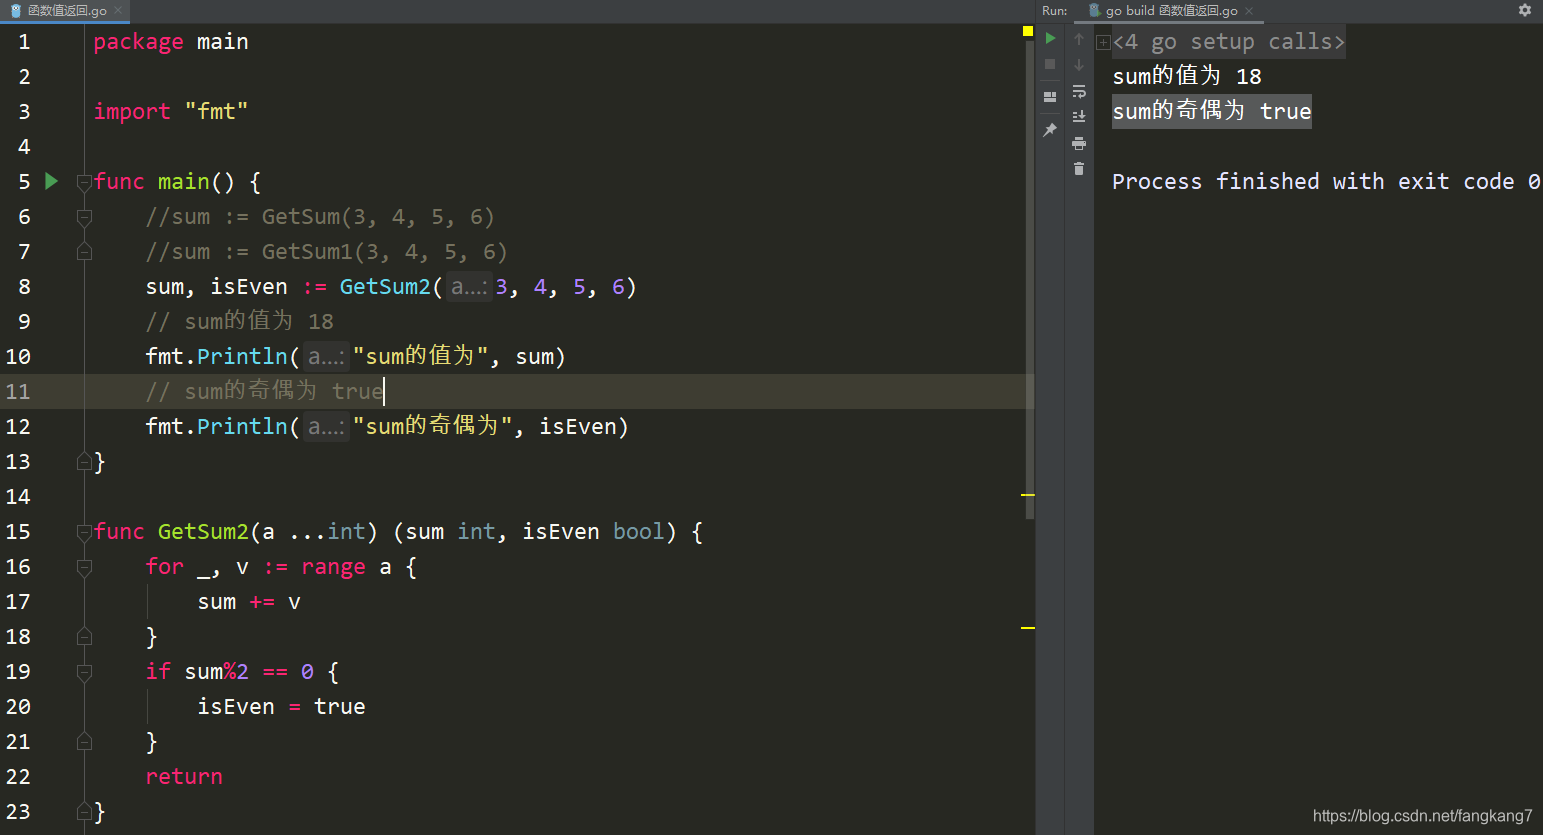
Task: Click the parameter hint on line 10 Println
Action: pos(326,357)
